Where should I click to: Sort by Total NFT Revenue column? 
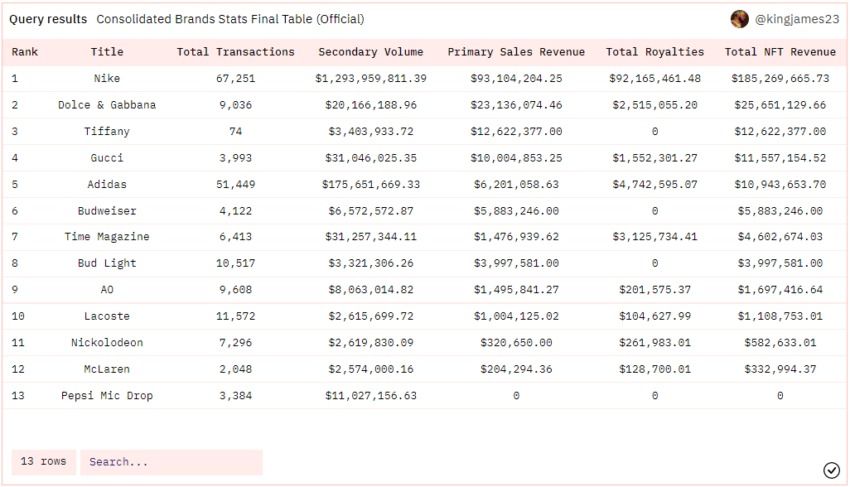(780, 52)
